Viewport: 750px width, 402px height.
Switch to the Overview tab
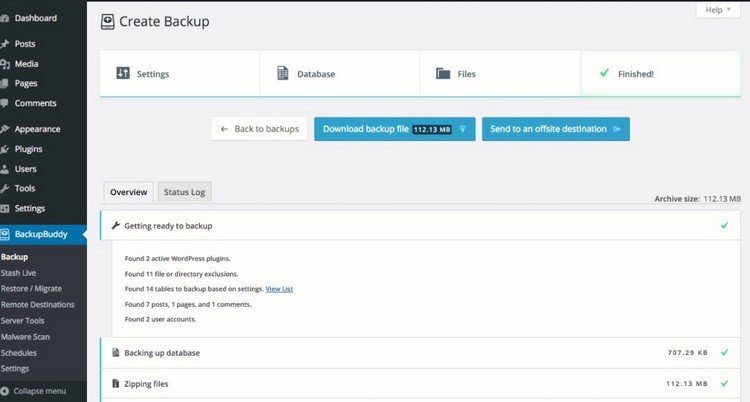pos(129,192)
